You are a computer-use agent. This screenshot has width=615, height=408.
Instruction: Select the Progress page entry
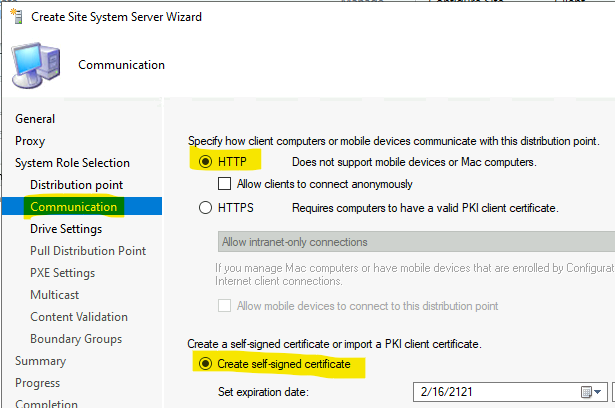click(x=38, y=383)
